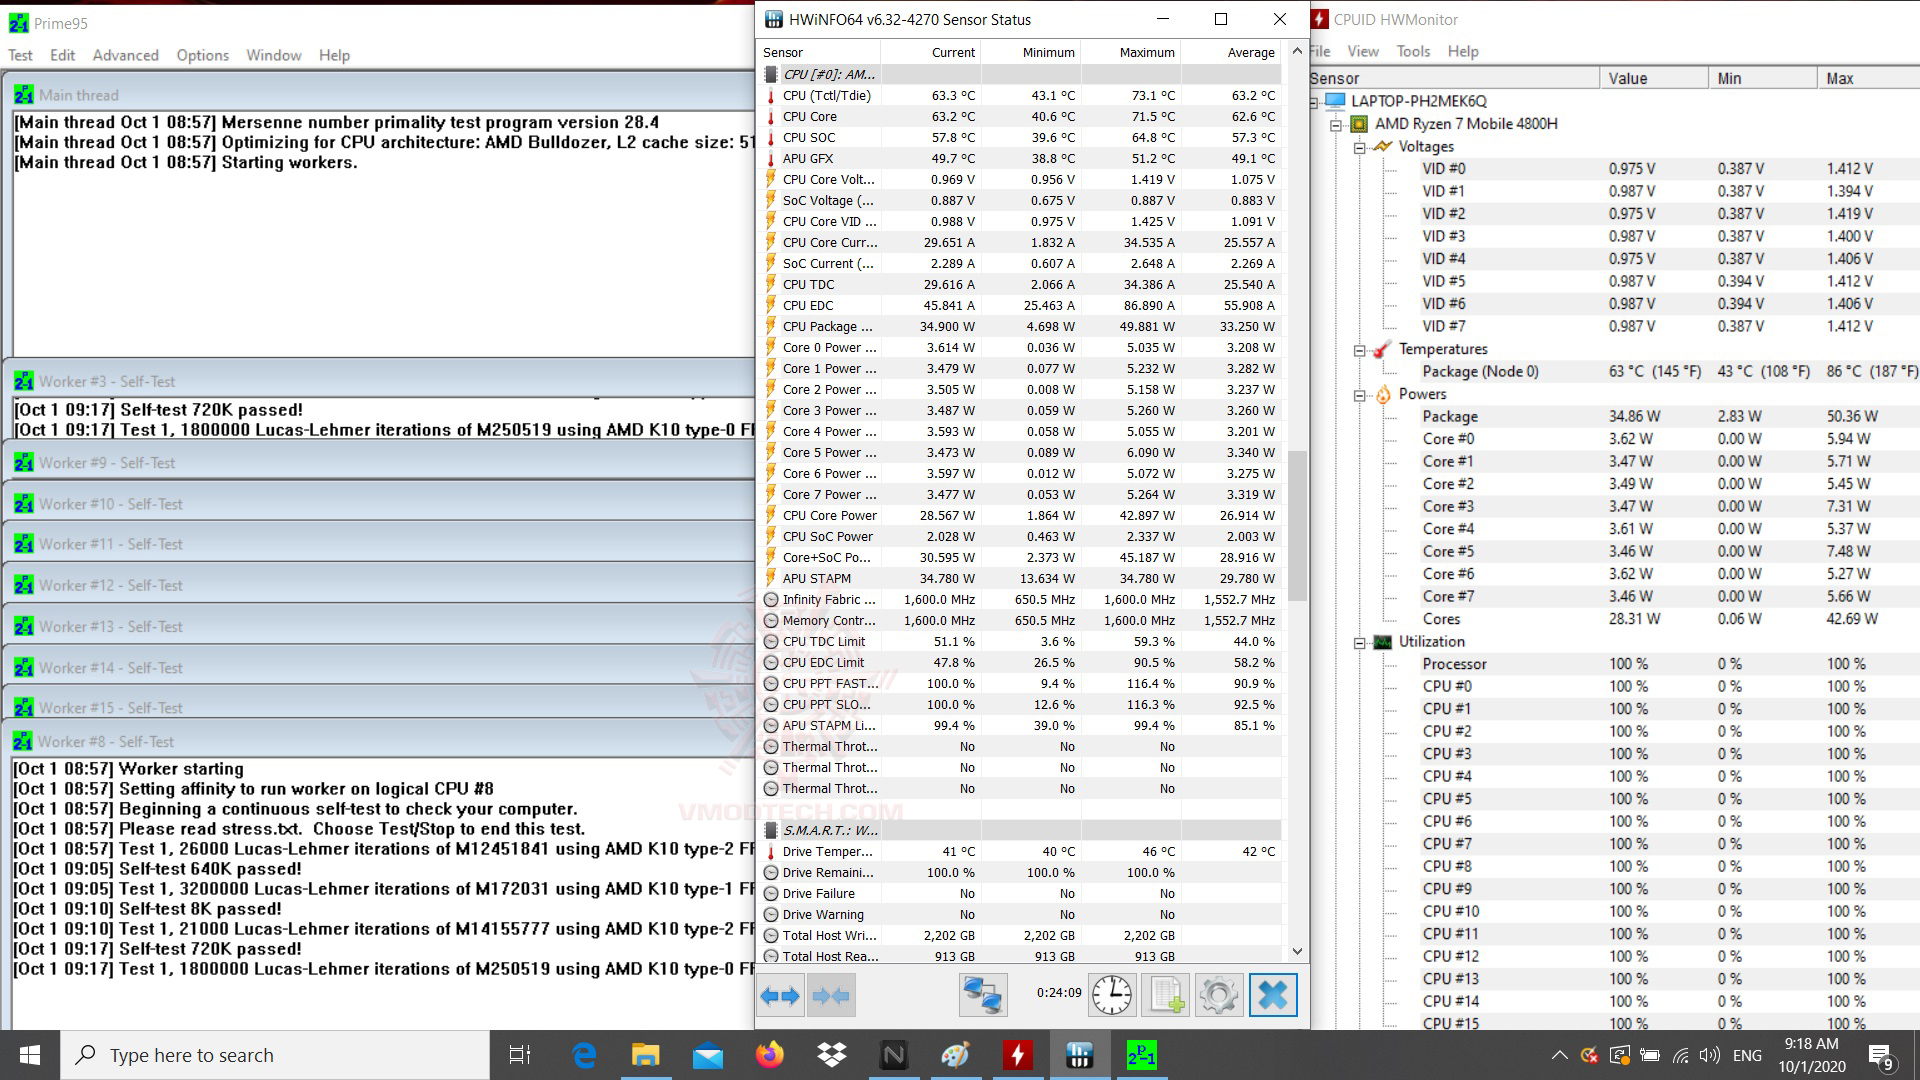
Task: Collapse the Powers tree node in HWMonitor
Action: pos(1360,395)
